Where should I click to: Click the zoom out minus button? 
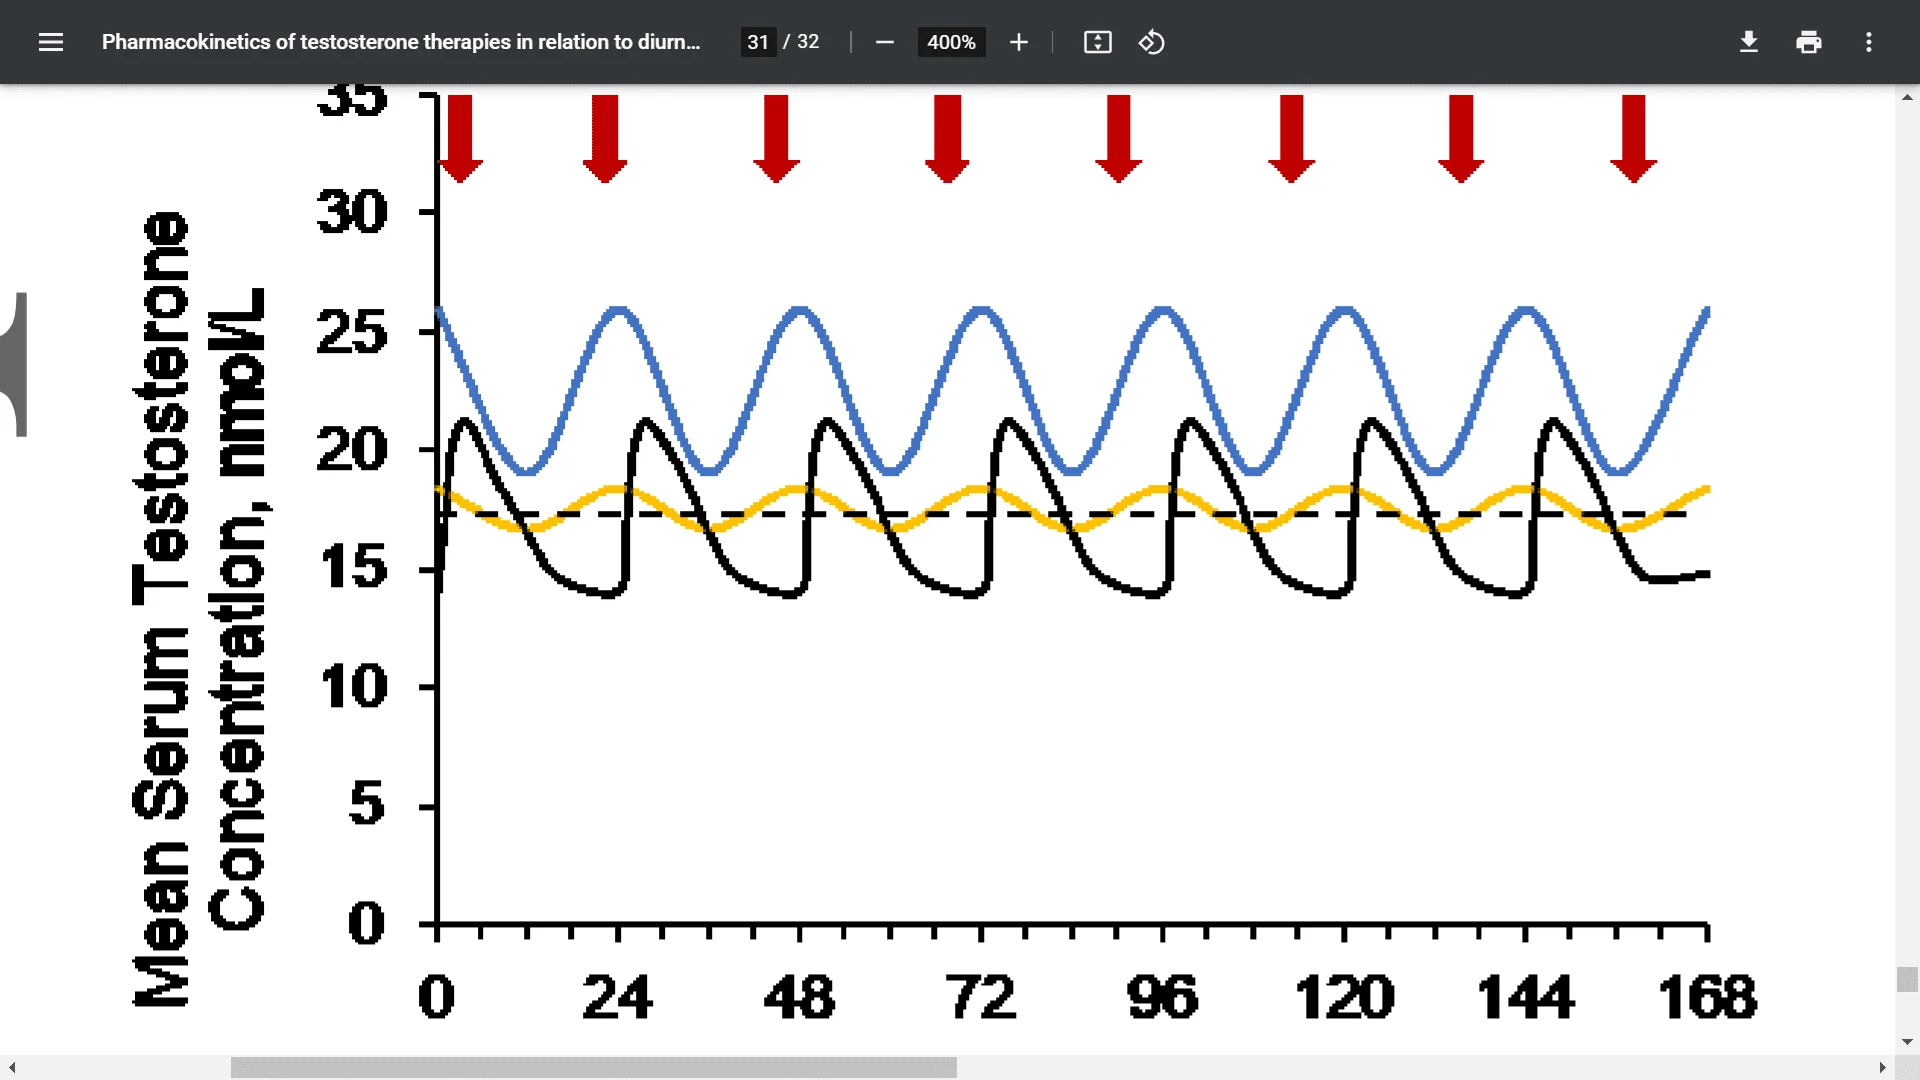coord(884,42)
